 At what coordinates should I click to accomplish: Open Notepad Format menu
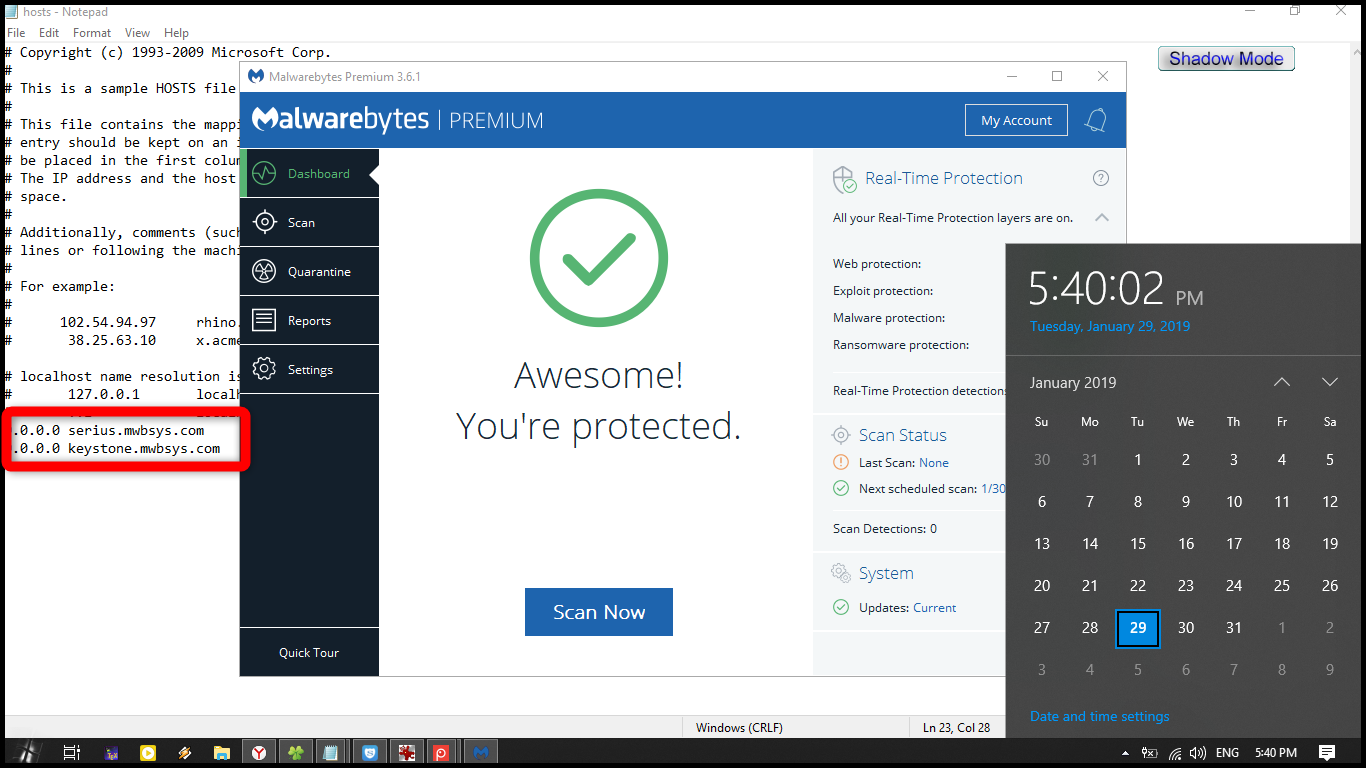click(92, 33)
